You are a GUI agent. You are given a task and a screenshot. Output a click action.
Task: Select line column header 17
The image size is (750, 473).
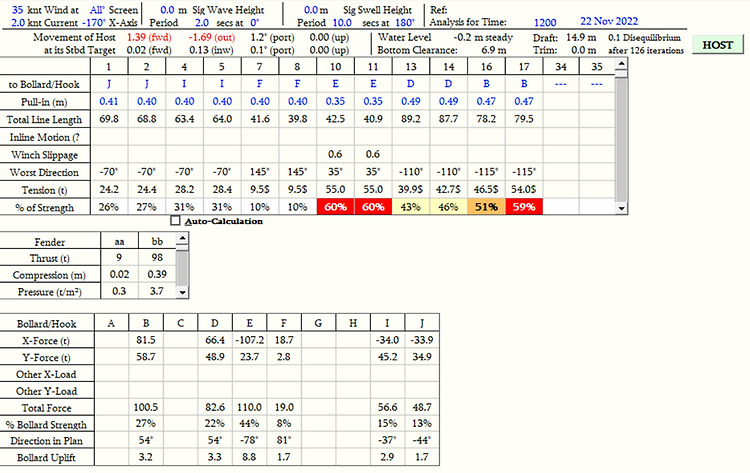pyautogui.click(x=524, y=67)
